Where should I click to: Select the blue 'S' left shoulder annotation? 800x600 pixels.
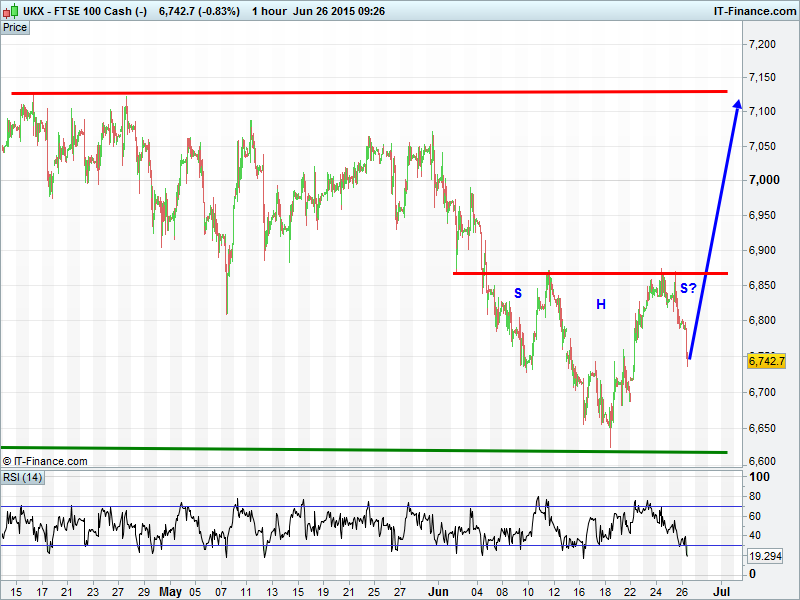[518, 293]
